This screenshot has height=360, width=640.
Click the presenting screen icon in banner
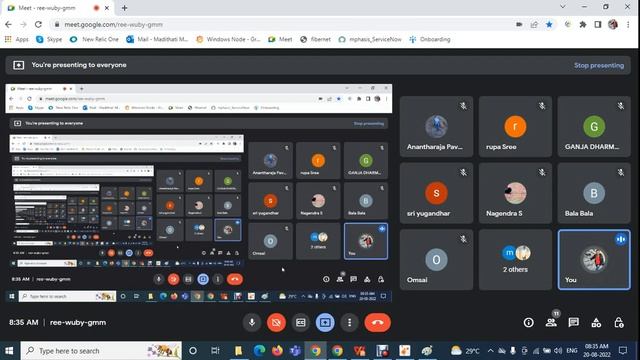[18, 65]
